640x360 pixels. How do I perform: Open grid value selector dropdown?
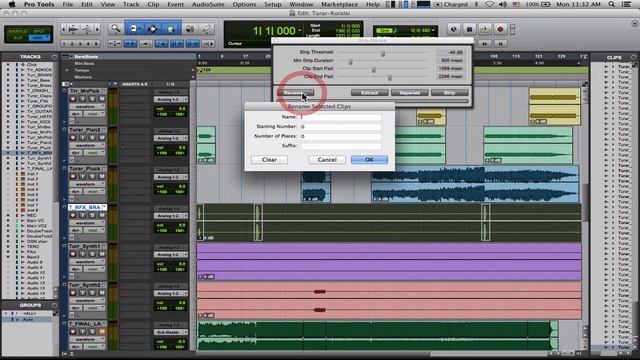[x=433, y=30]
